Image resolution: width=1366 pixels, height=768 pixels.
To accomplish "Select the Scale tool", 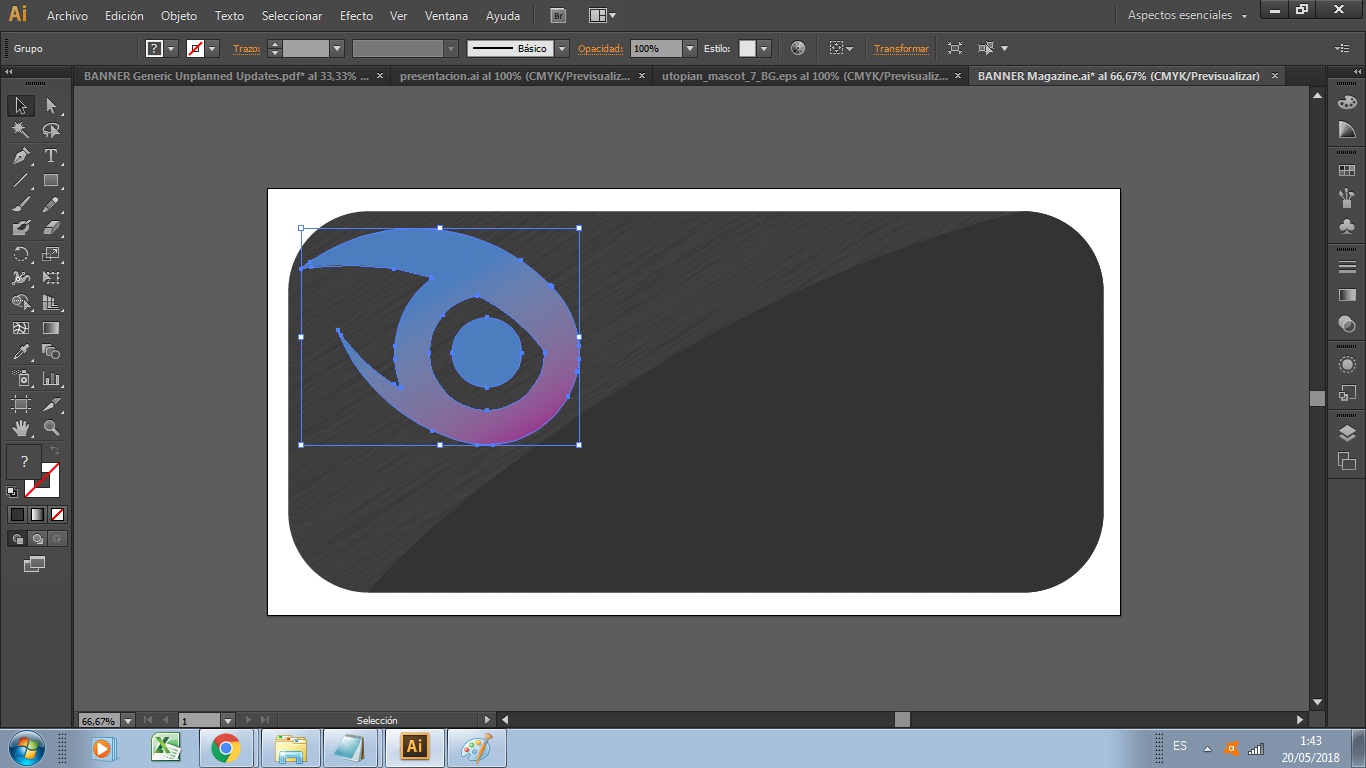I will pos(51,254).
